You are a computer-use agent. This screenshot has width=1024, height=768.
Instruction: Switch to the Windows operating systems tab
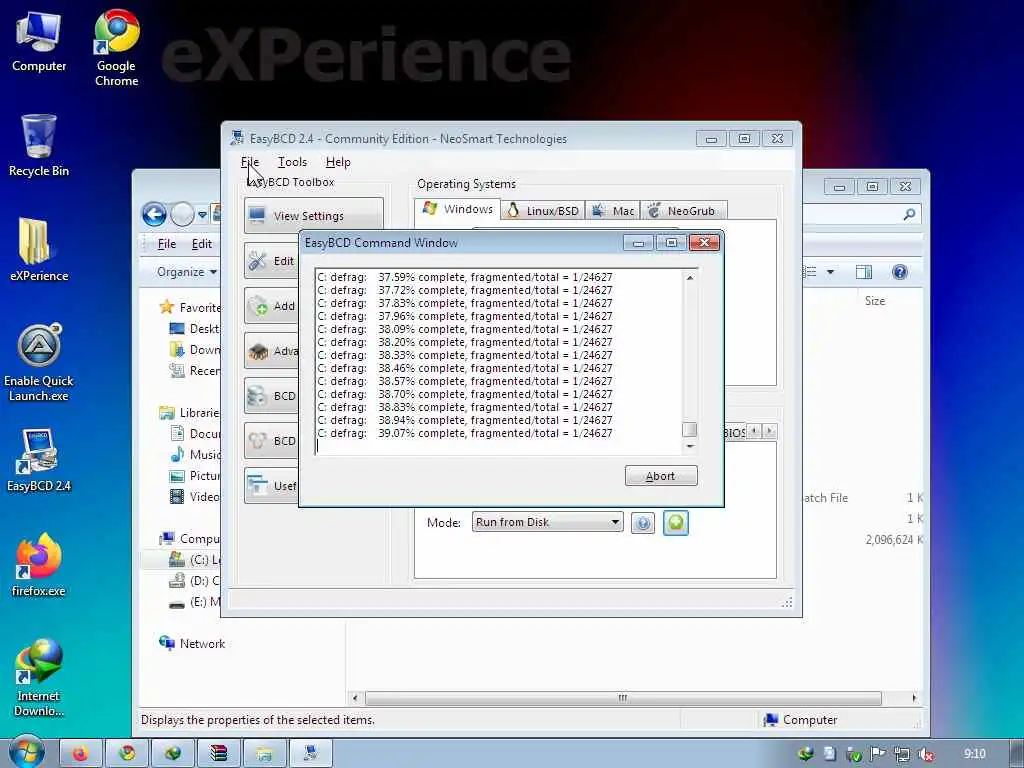[458, 209]
